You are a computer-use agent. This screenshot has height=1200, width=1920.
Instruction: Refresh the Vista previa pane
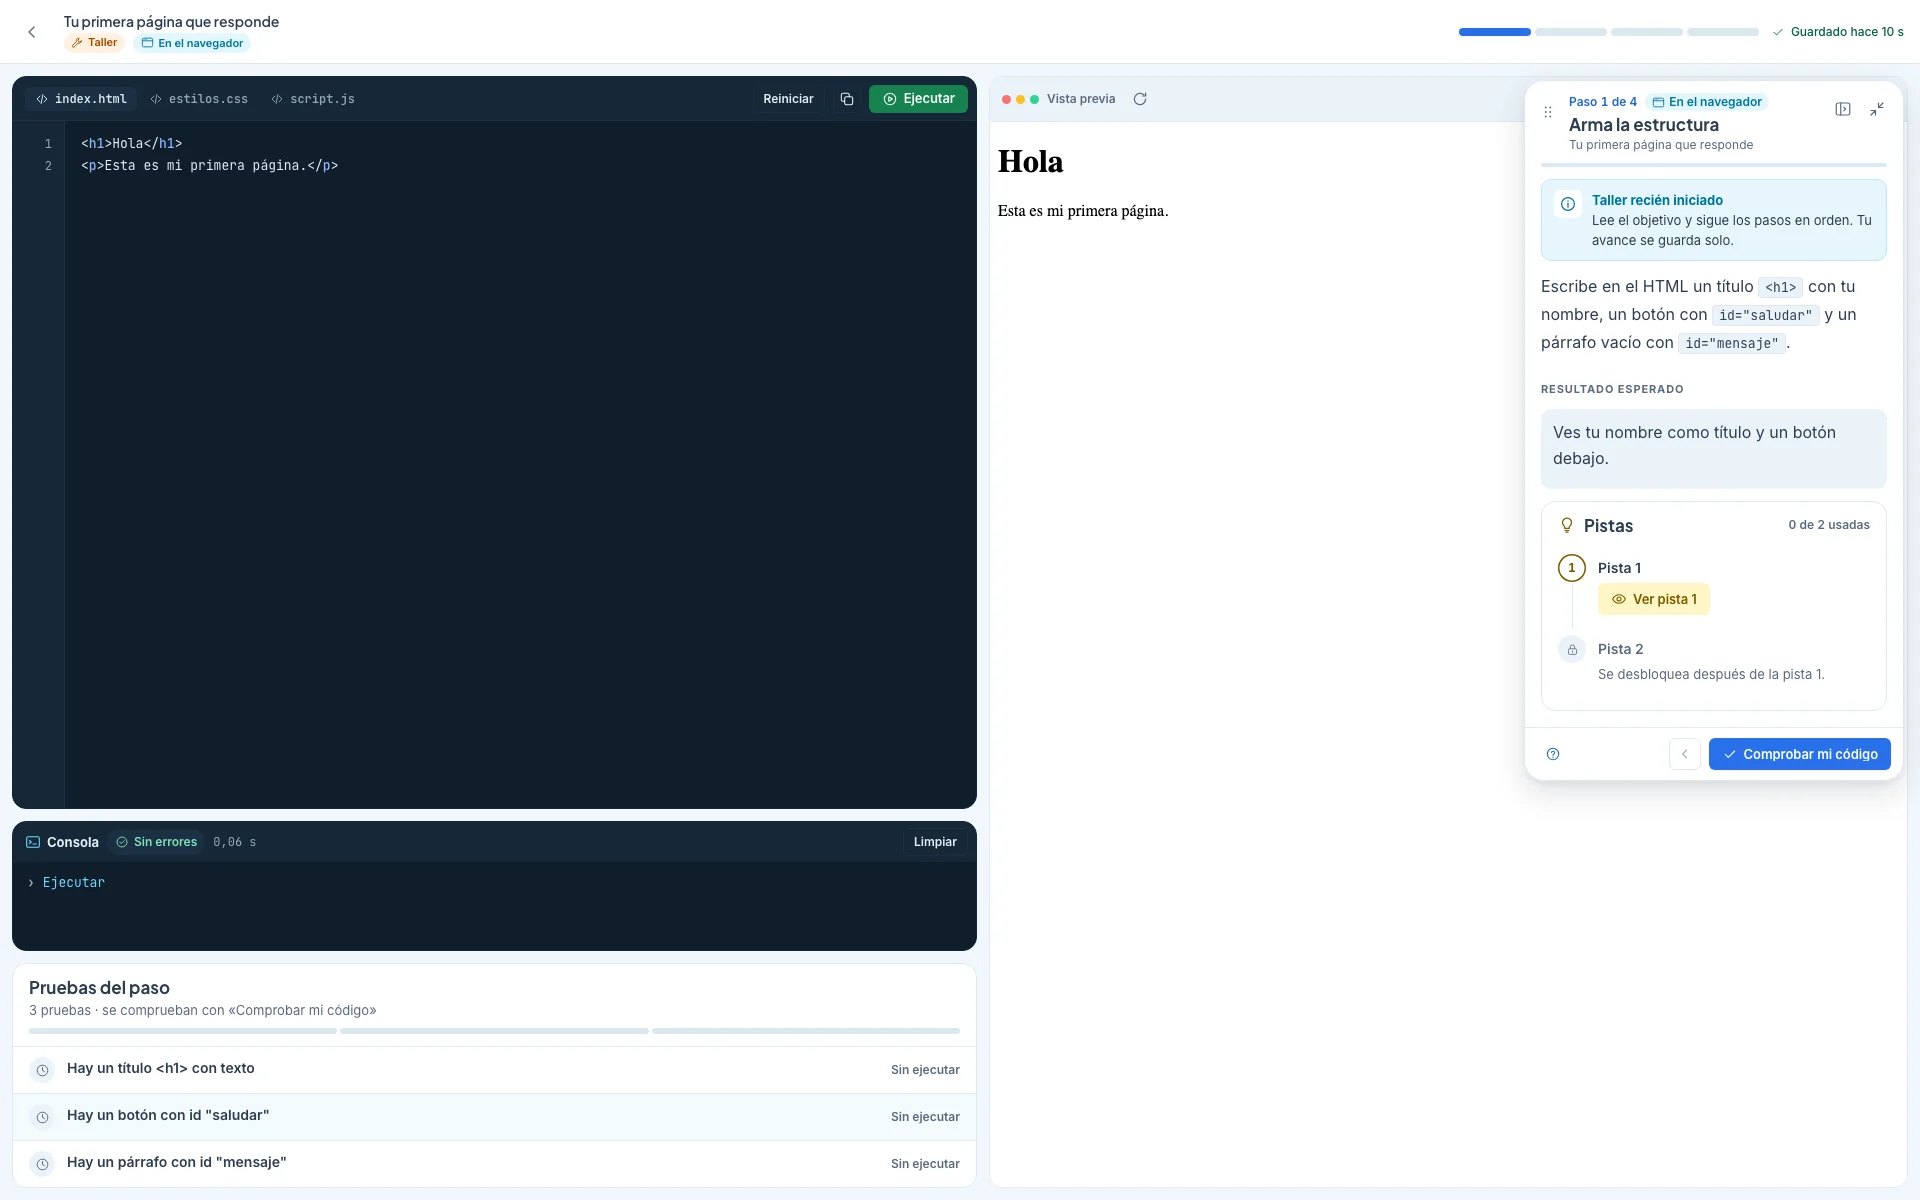[1140, 99]
